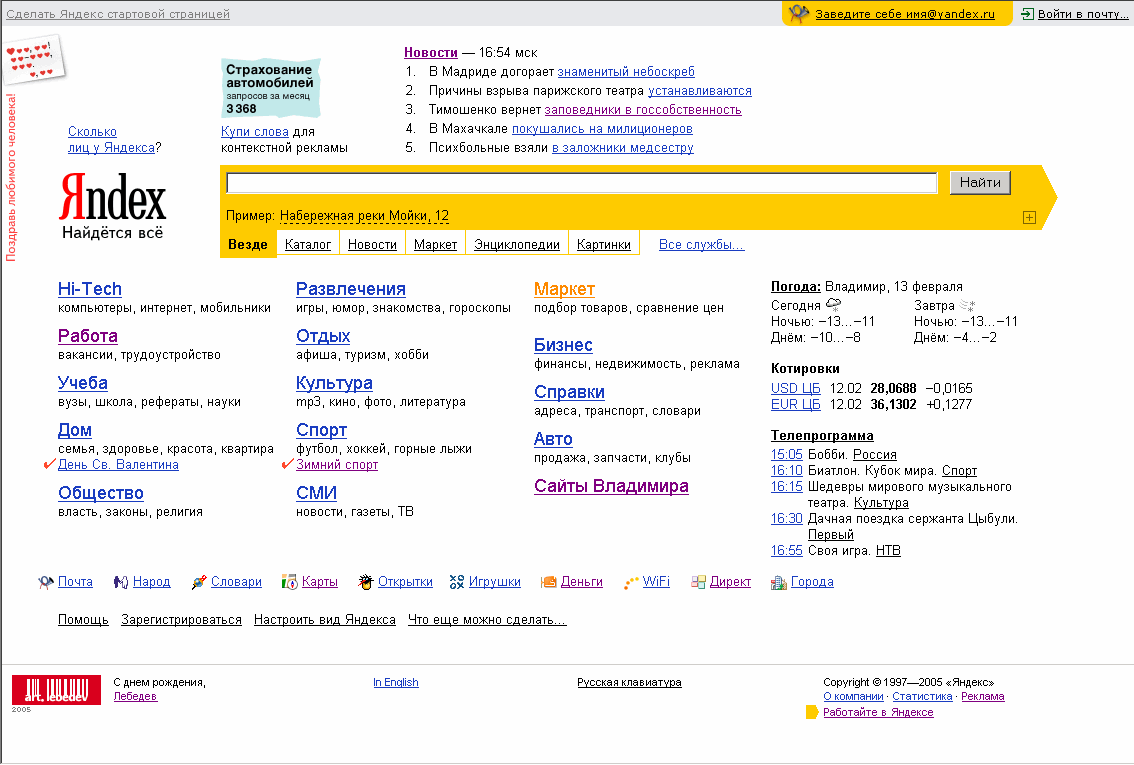Screen dimensions: 1134x765
Task: Open the Культура category
Action: [x=334, y=383]
